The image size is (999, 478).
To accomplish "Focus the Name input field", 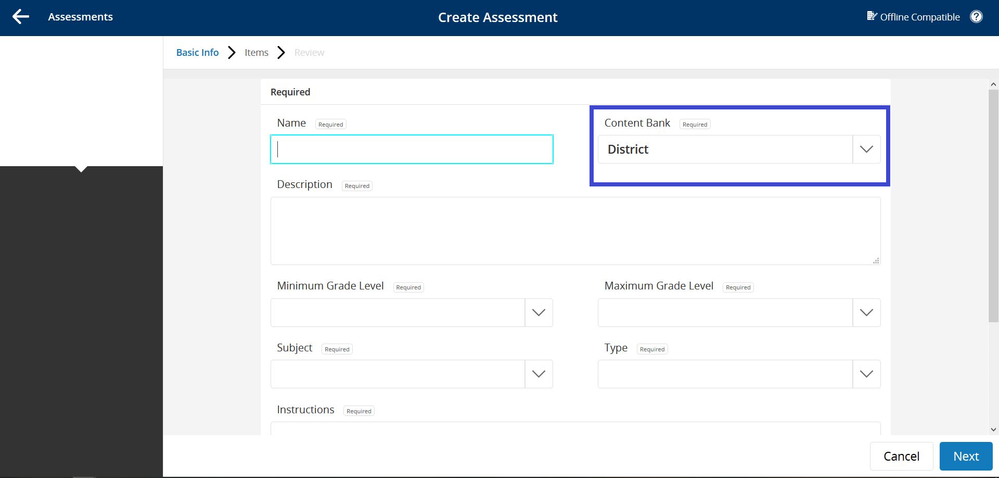I will click(412, 149).
